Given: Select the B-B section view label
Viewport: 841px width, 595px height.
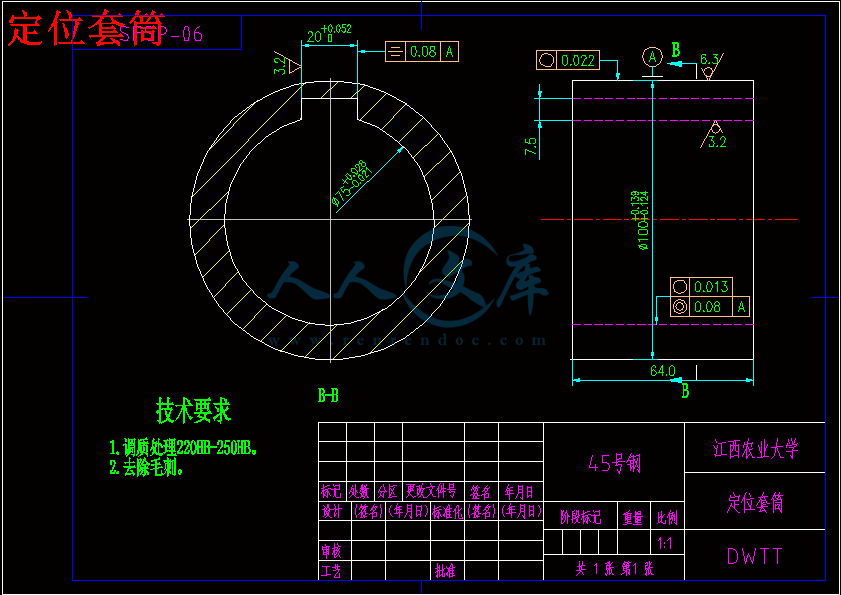Looking at the screenshot, I should [328, 396].
